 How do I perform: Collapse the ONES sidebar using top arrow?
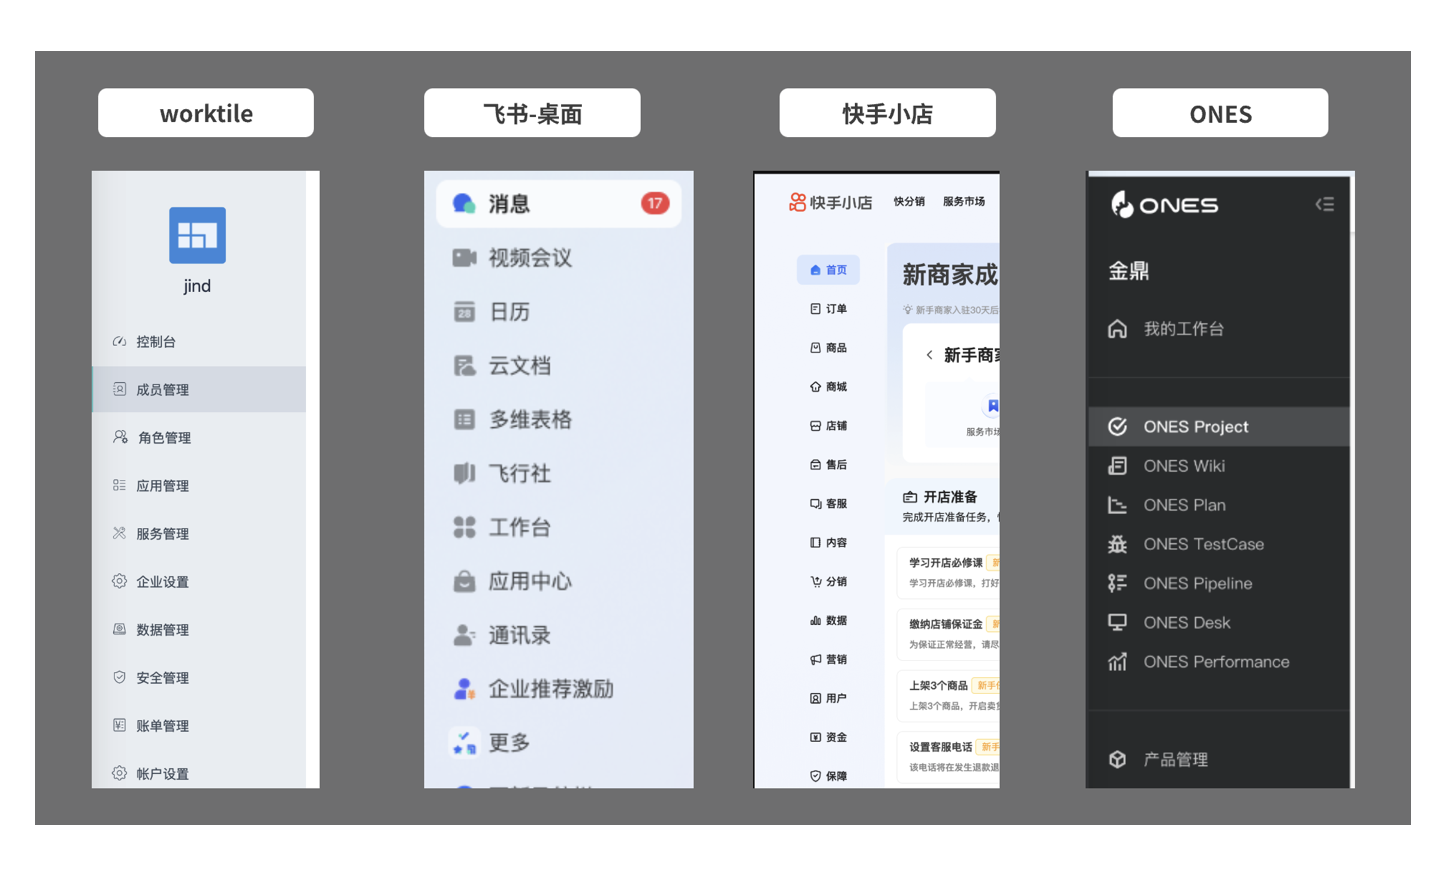click(1324, 204)
